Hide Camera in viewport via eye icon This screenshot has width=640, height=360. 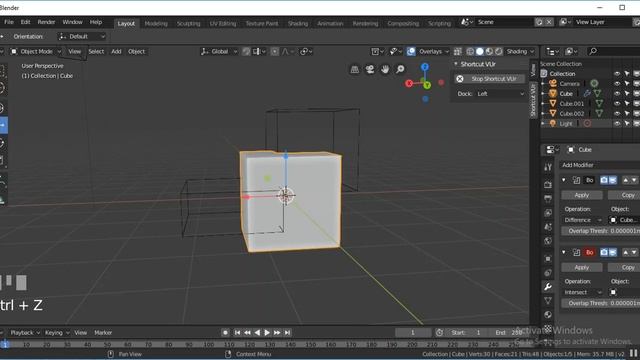pos(617,84)
